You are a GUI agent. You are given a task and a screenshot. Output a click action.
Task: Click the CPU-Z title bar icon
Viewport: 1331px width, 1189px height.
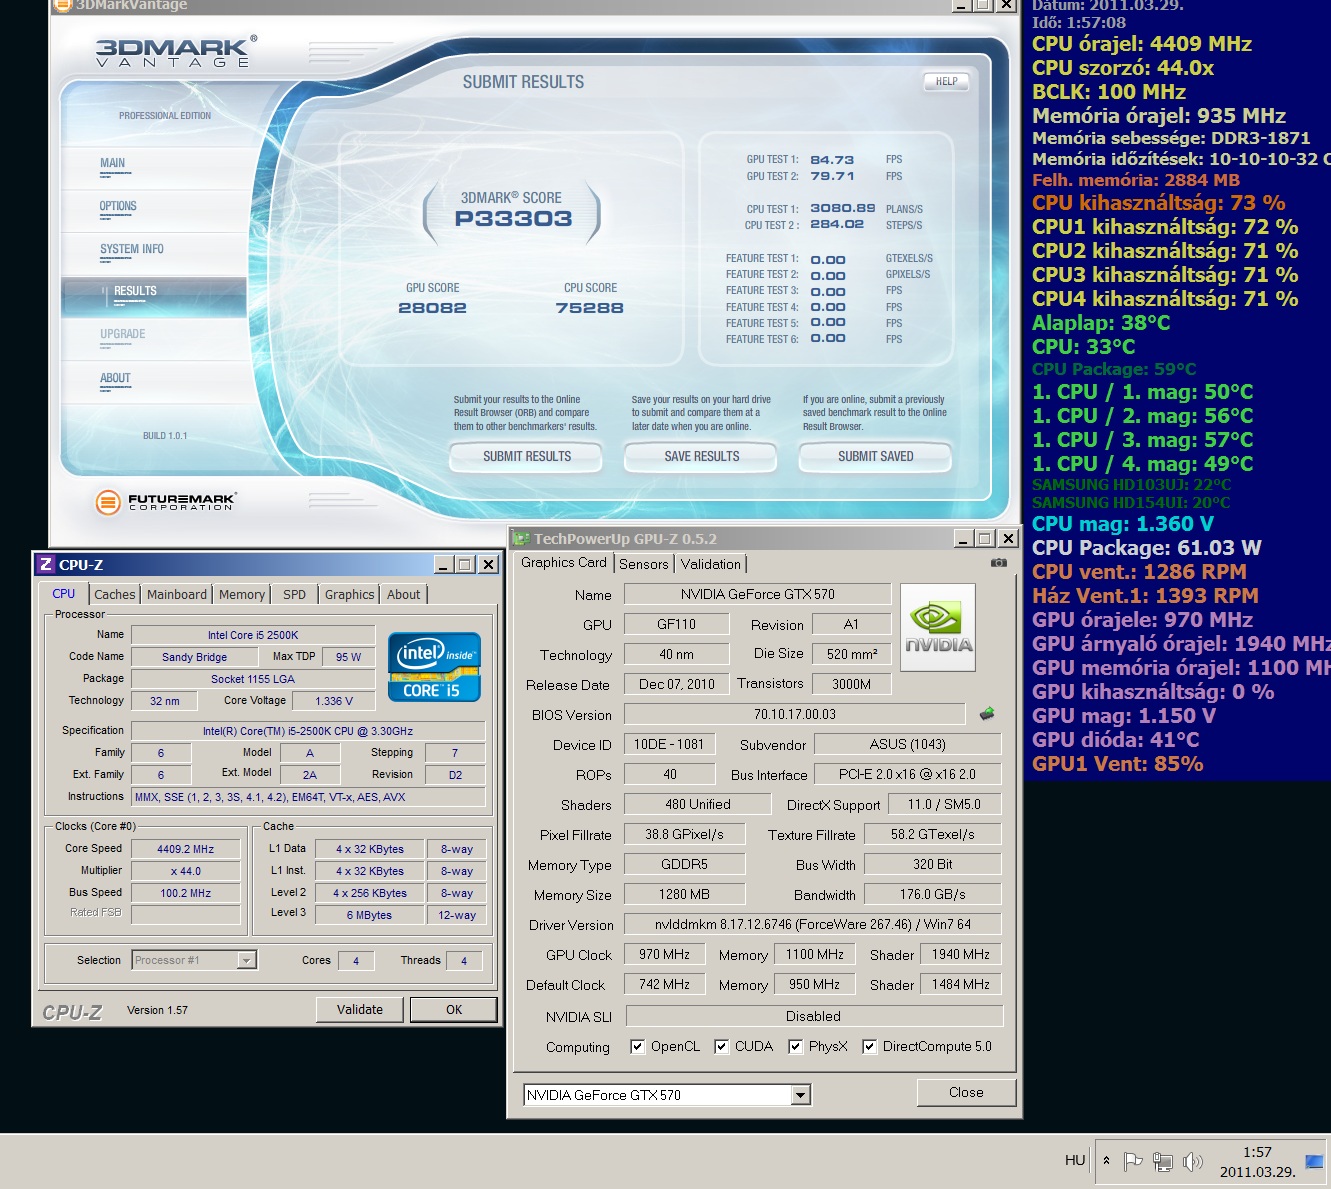tap(46, 565)
